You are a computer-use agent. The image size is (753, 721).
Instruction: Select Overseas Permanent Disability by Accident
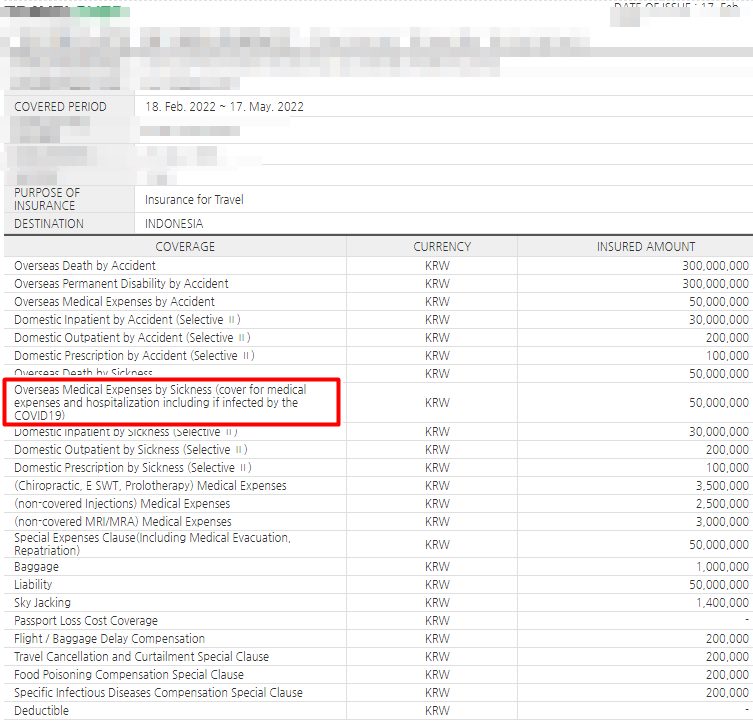pos(121,283)
